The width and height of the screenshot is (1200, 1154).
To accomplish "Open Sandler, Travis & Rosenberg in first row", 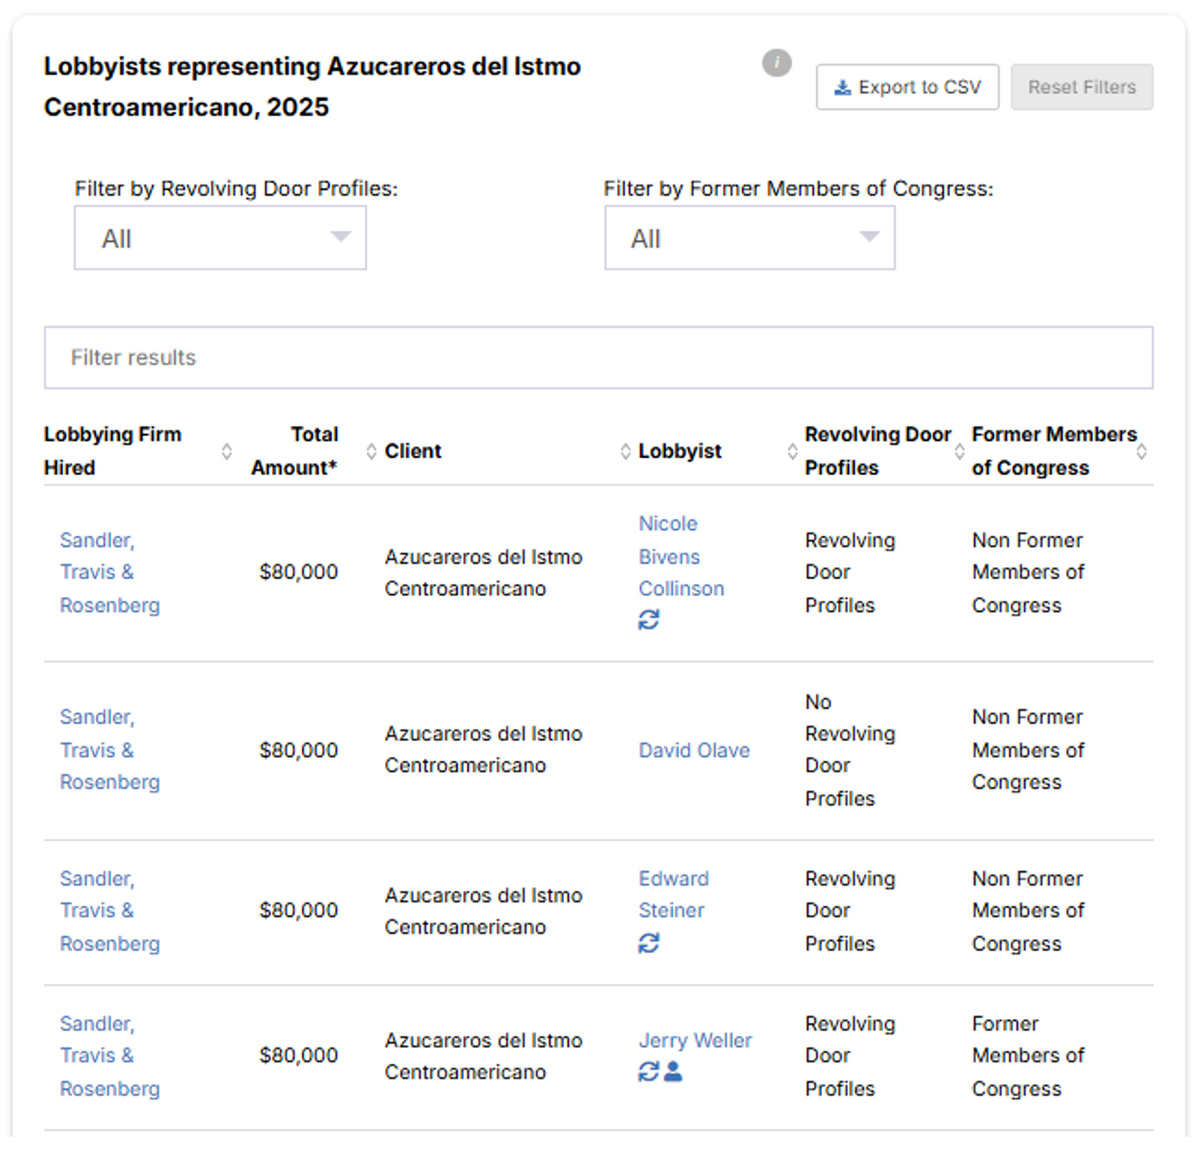I will (110, 572).
